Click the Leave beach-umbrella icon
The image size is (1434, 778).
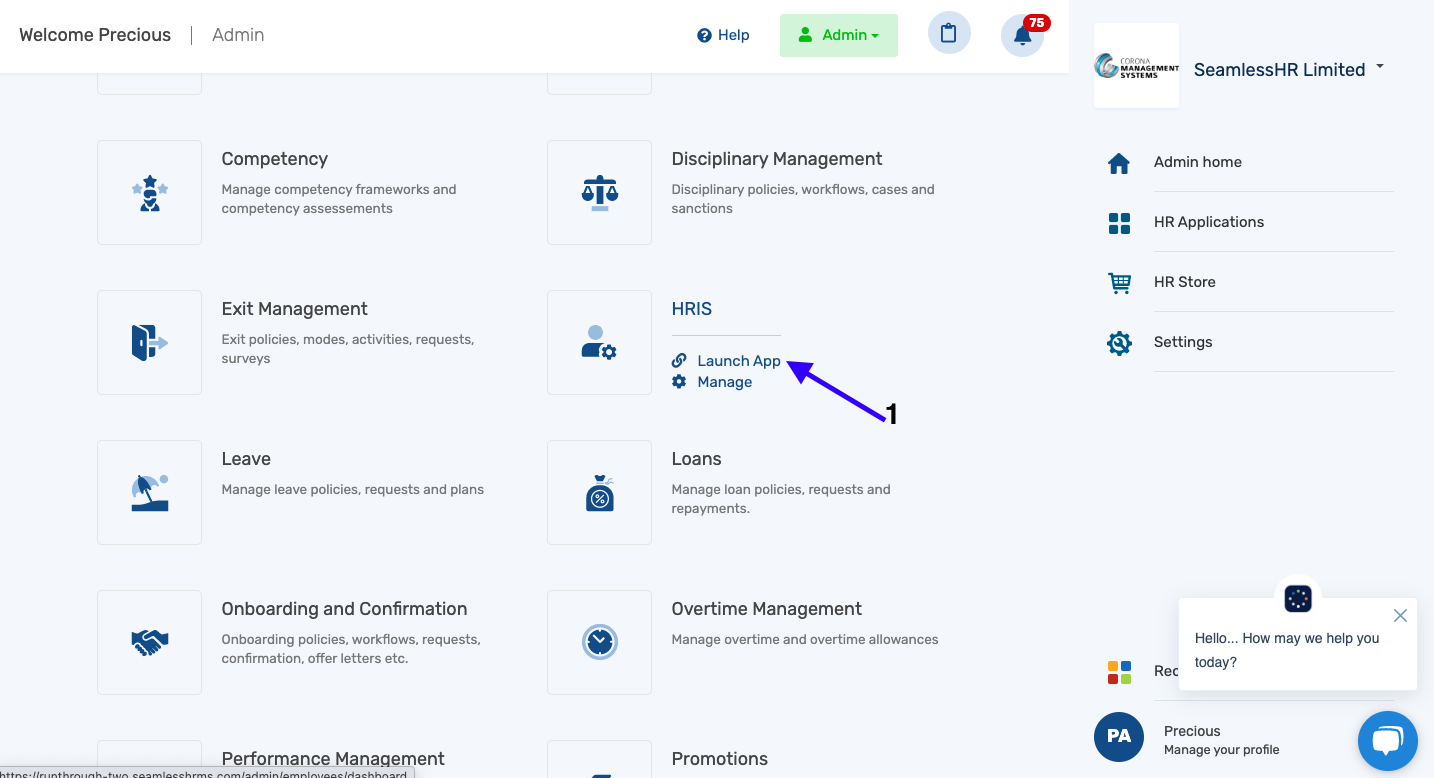[149, 492]
